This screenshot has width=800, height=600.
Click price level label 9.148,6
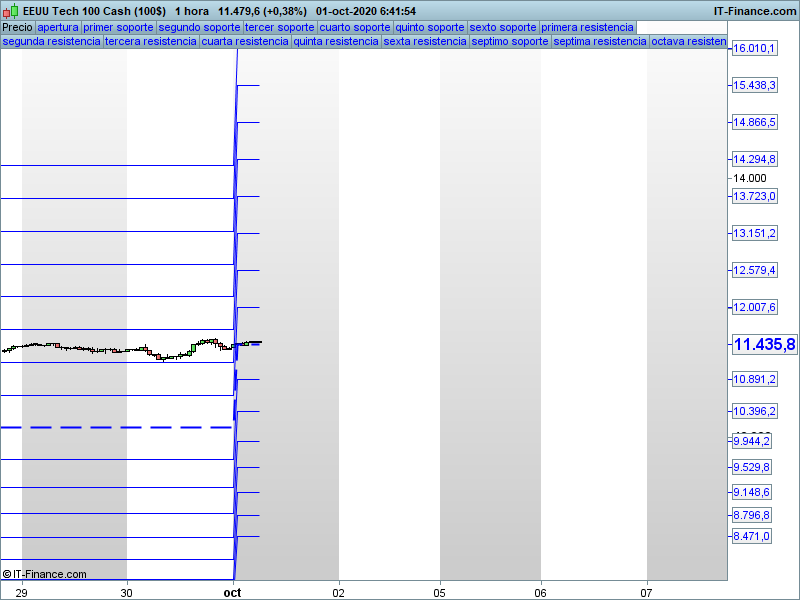752,492
